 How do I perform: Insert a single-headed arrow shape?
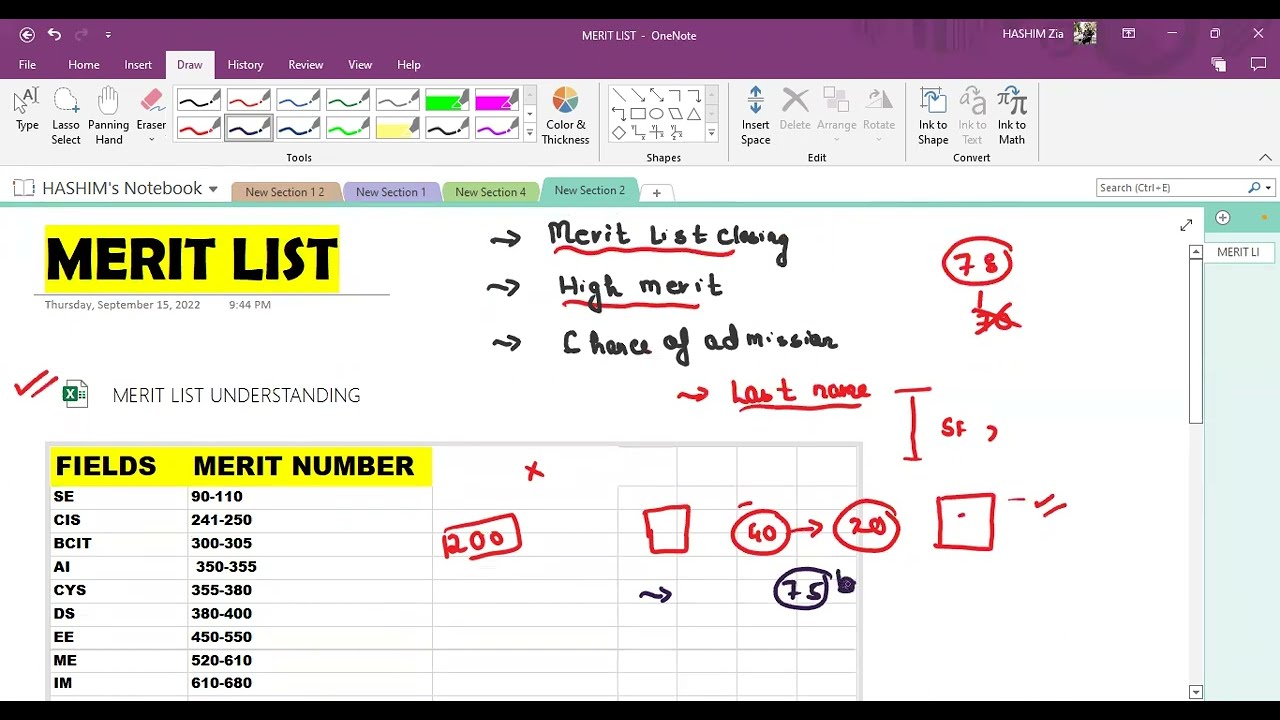(637, 95)
